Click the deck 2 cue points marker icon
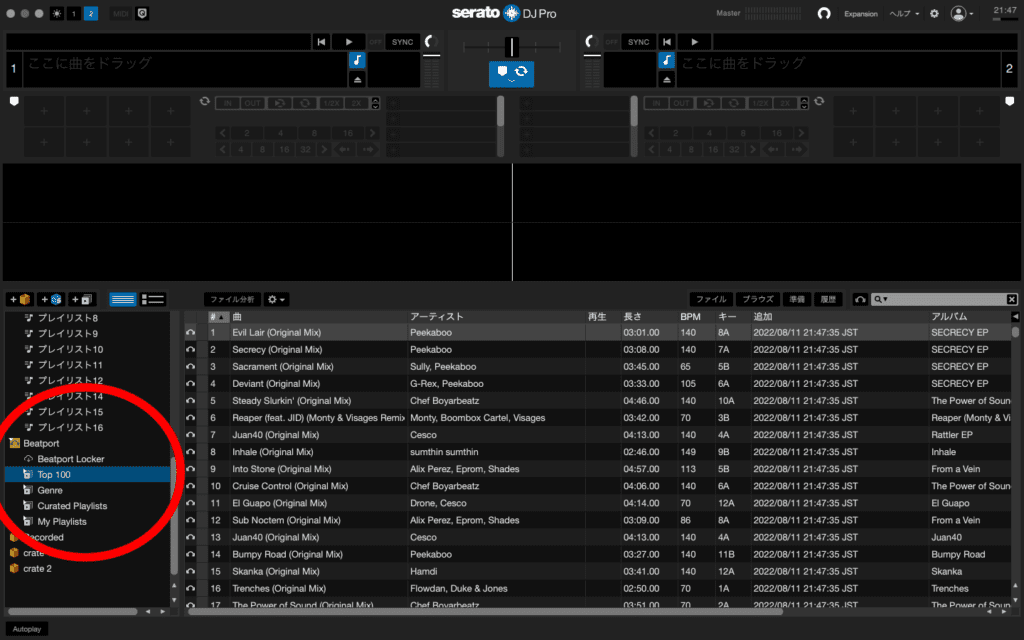 (x=1010, y=101)
